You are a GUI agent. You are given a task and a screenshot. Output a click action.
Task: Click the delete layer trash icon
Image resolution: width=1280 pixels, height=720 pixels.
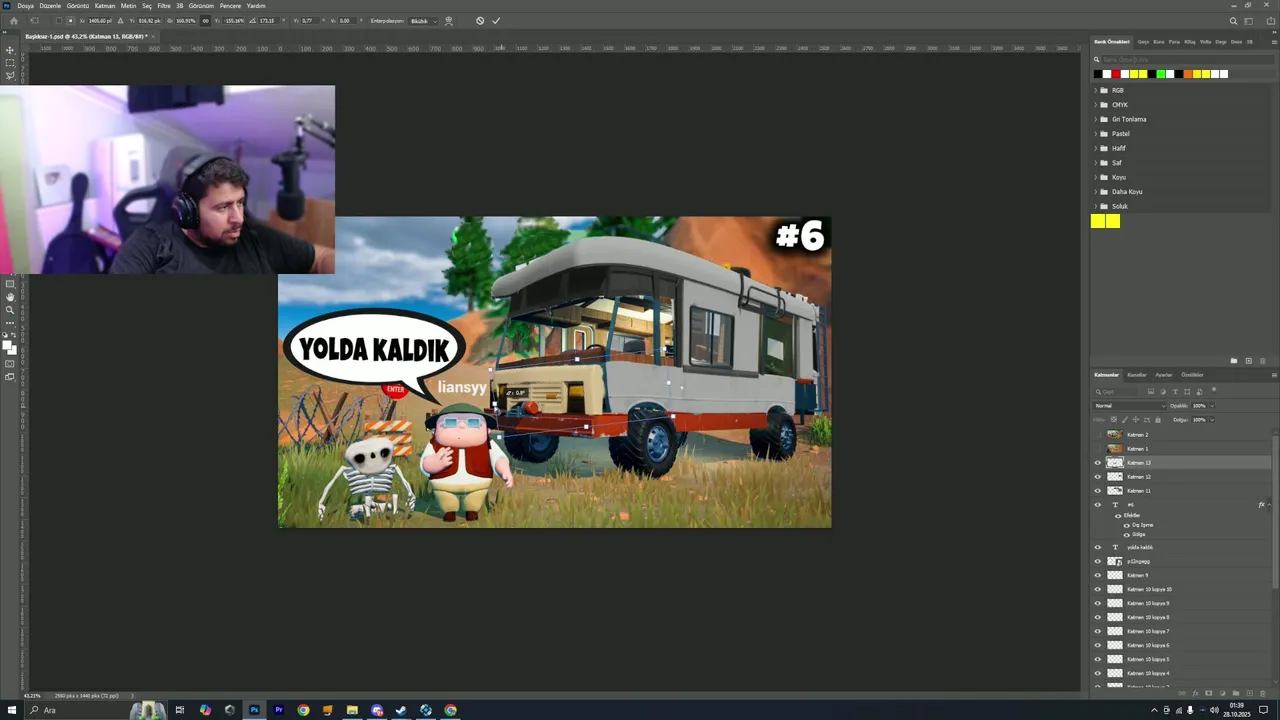click(1262, 693)
